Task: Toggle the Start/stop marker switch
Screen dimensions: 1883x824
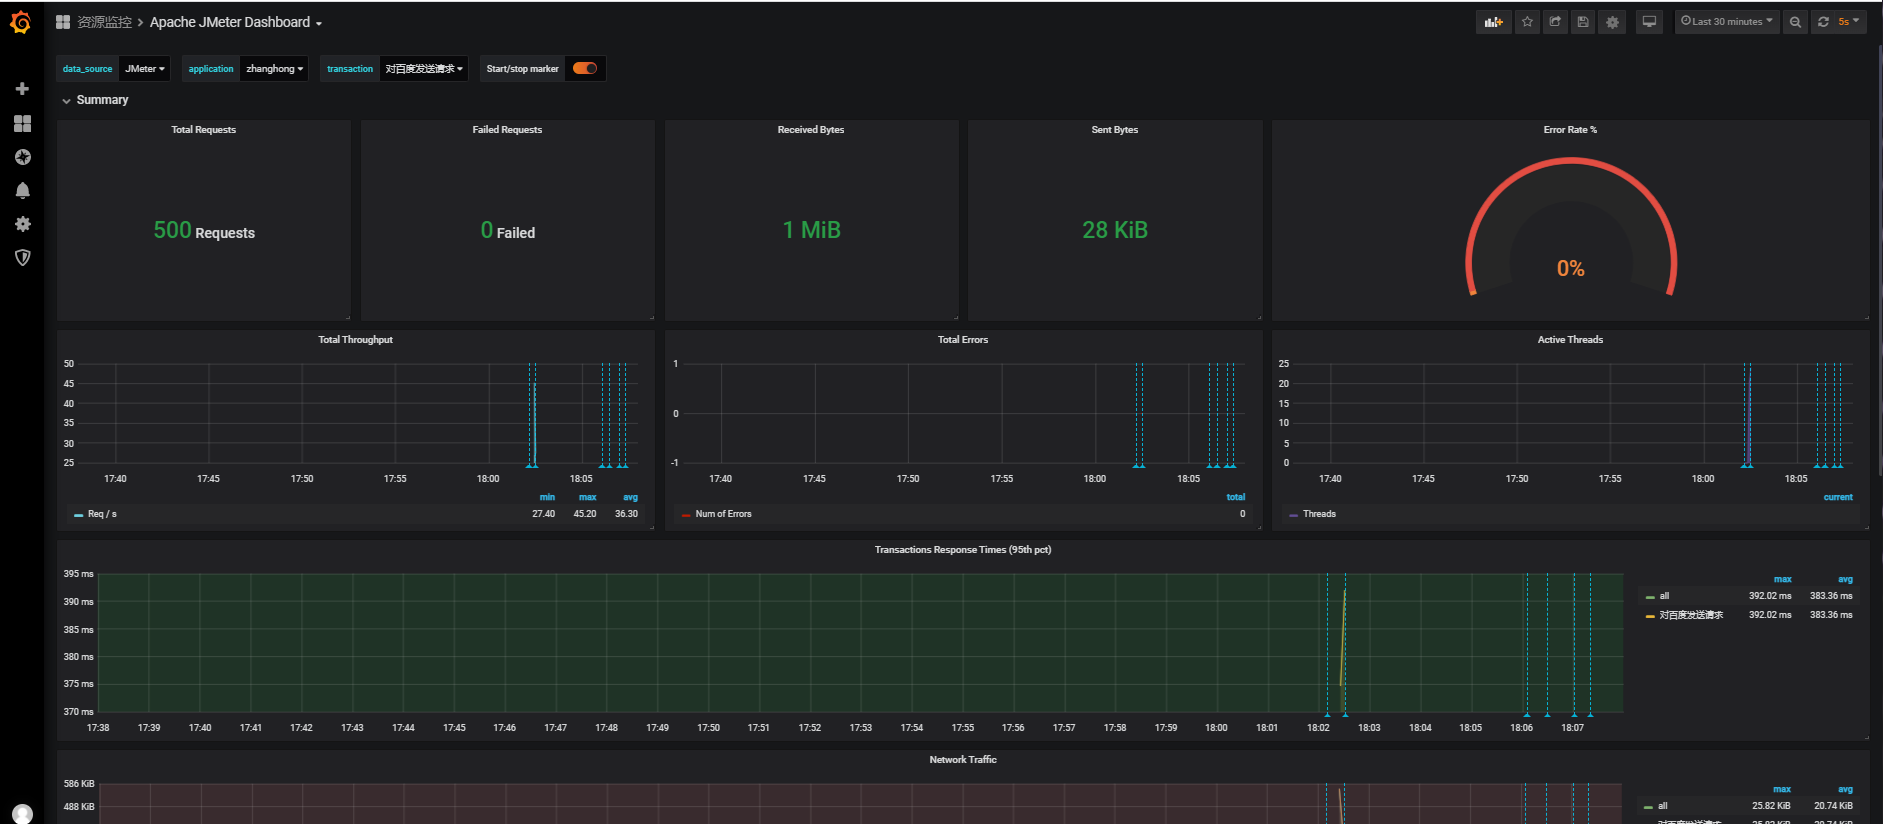Action: 585,68
